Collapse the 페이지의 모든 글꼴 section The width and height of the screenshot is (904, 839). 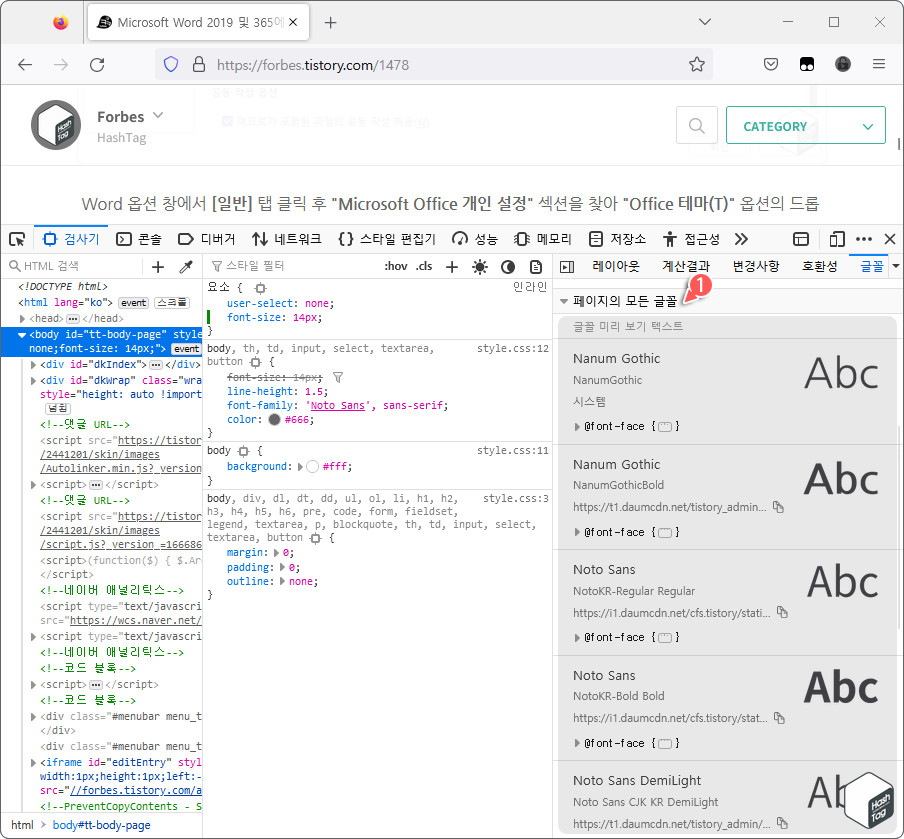[x=564, y=302]
